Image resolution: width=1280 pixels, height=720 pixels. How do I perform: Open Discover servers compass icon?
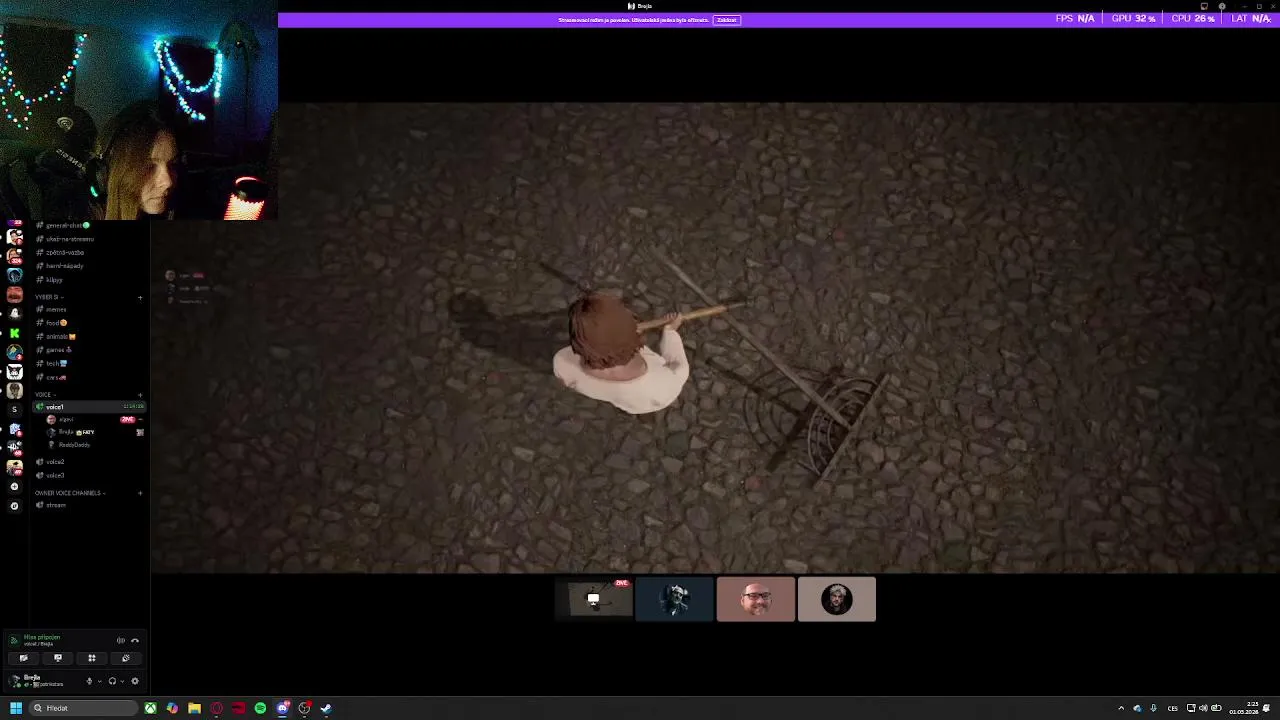point(14,506)
